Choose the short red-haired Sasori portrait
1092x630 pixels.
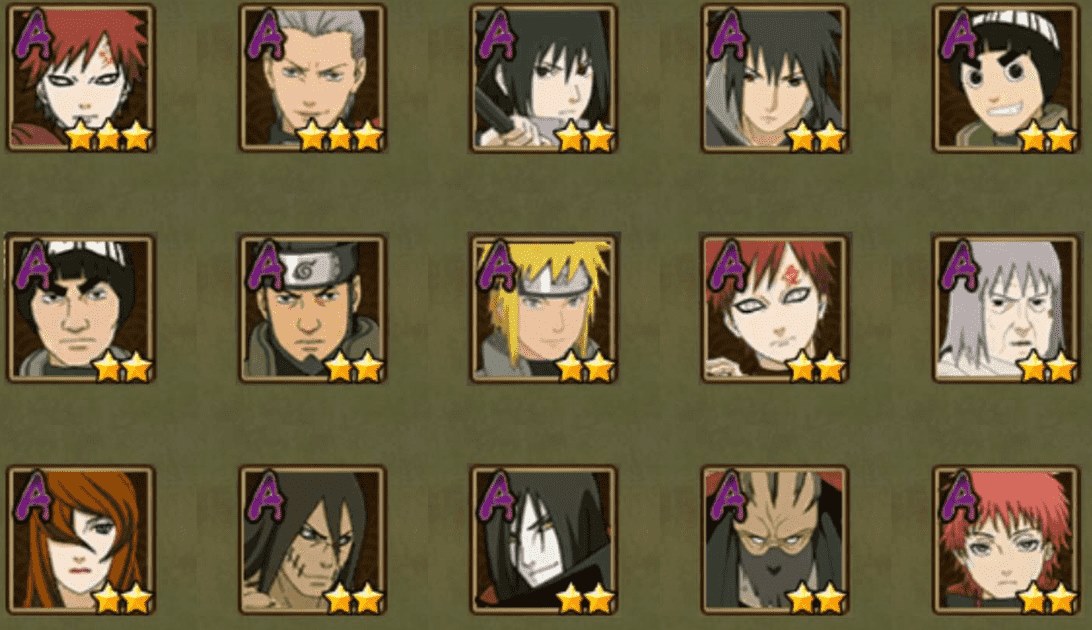pos(1006,540)
